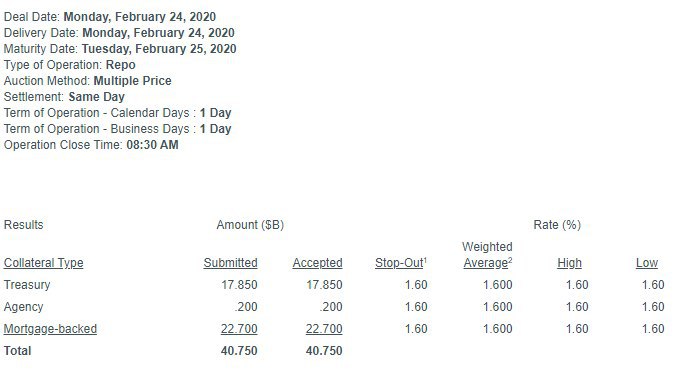Viewport: 674px width, 369px height.
Task: Click the Accepted column header
Action: (x=317, y=263)
